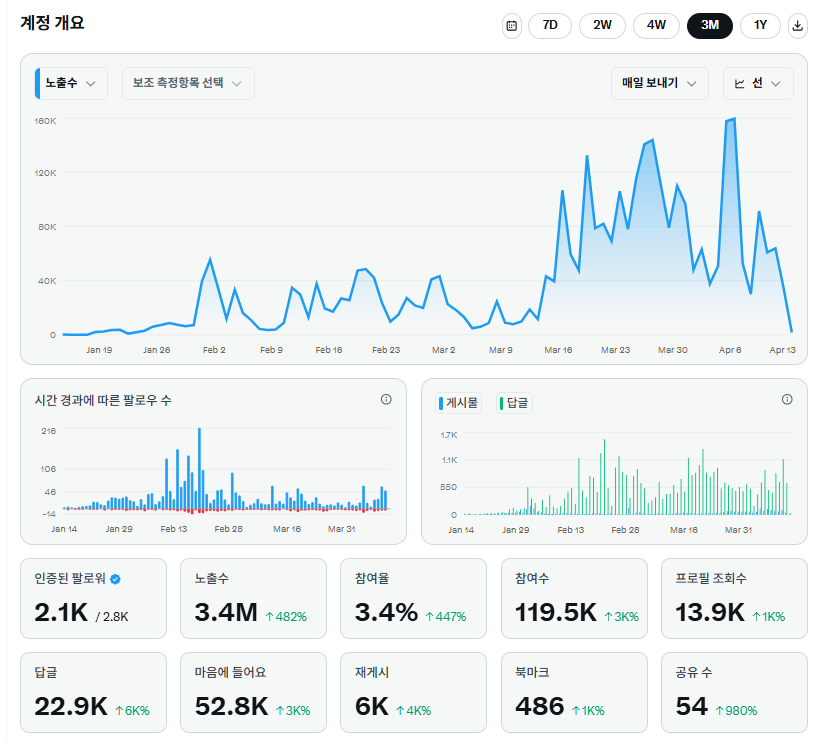Select the 참여율 3.4% metric card
This screenshot has width=818, height=742.
pyautogui.click(x=413, y=599)
